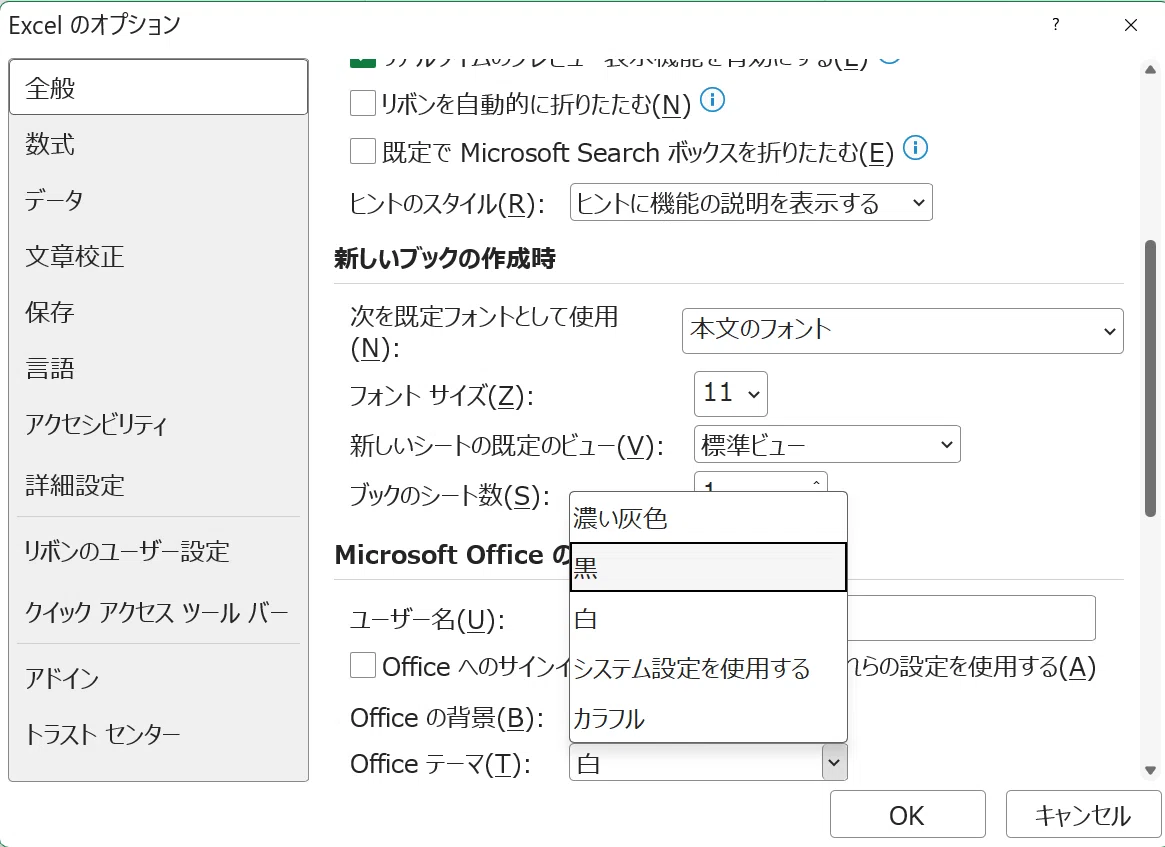This screenshot has width=1165, height=847.
Task: Open 言語 category
Action: pyautogui.click(x=158, y=368)
